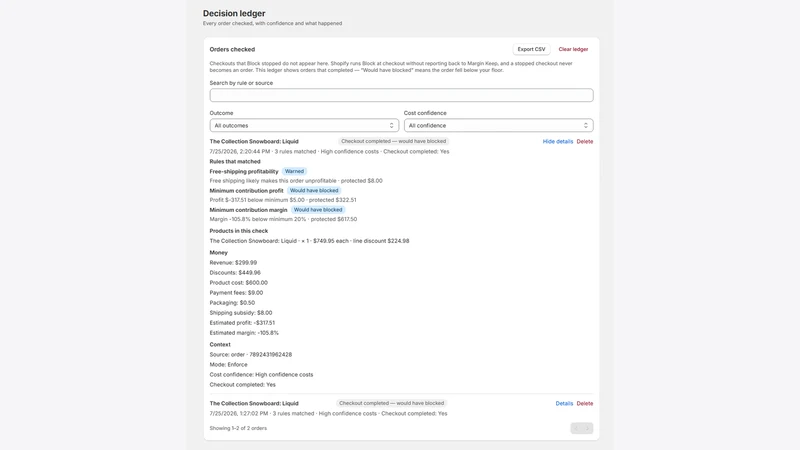Click the Rules that matched heading
Viewport: 800px width, 450px height.
[x=235, y=161]
